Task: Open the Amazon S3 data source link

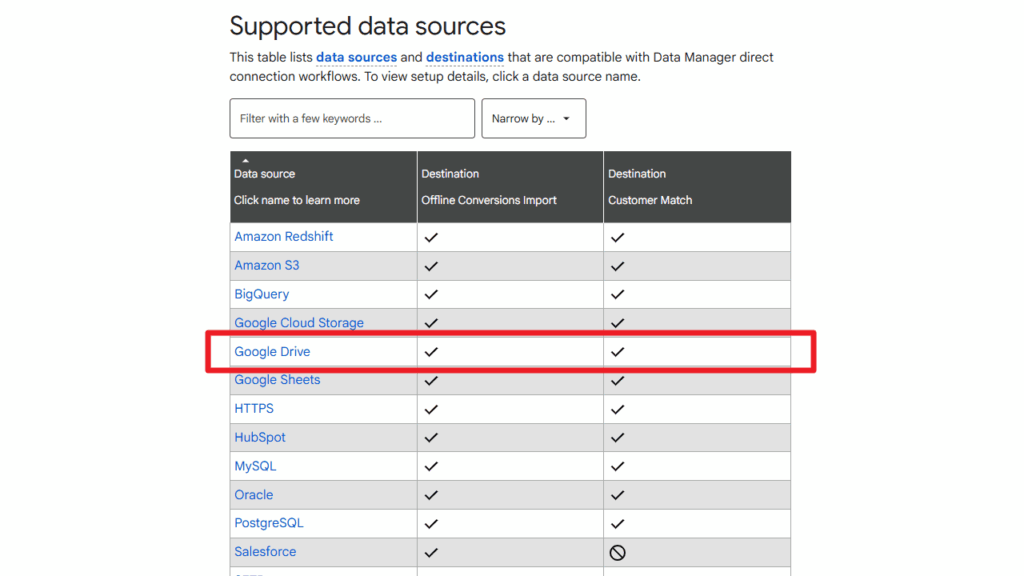Action: [266, 265]
